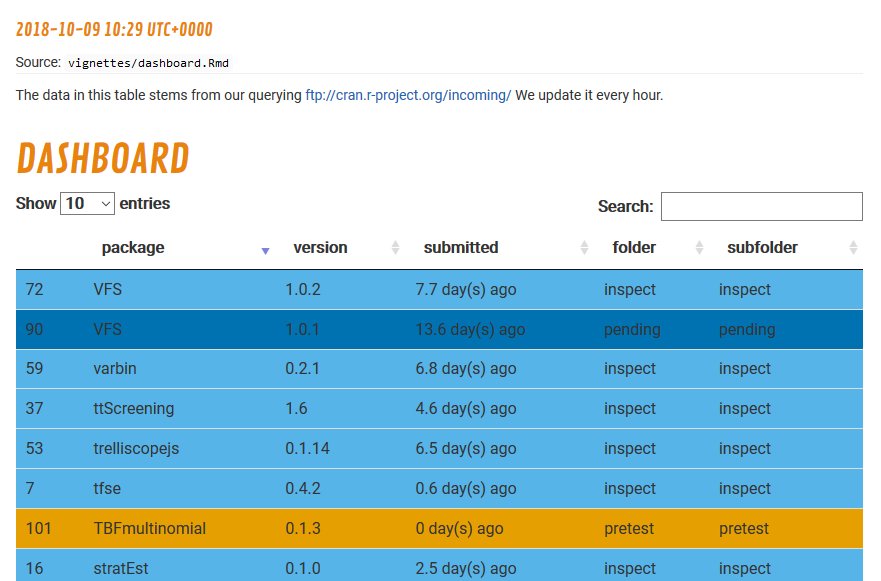Click the ascending sort arrow beside subfolder
The image size is (881, 581).
coord(855,243)
